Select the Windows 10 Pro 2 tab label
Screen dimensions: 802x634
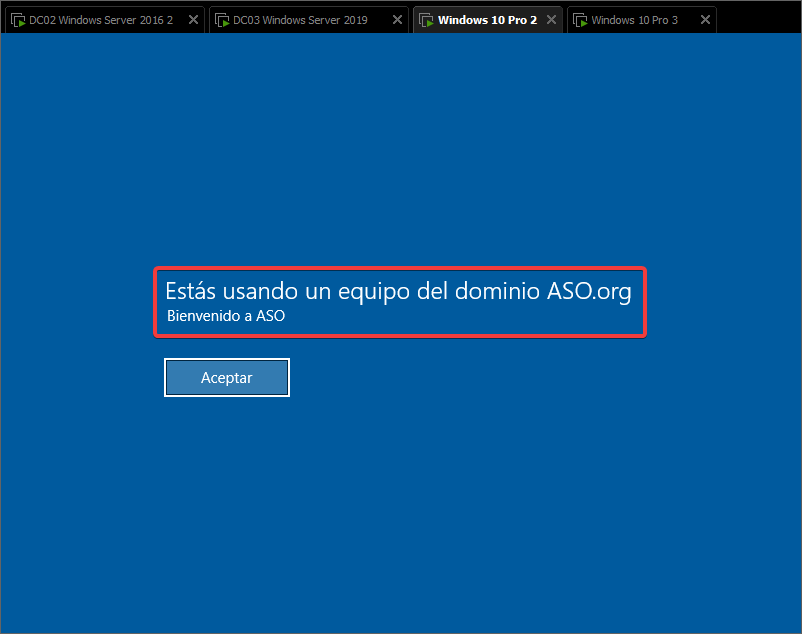[487, 20]
